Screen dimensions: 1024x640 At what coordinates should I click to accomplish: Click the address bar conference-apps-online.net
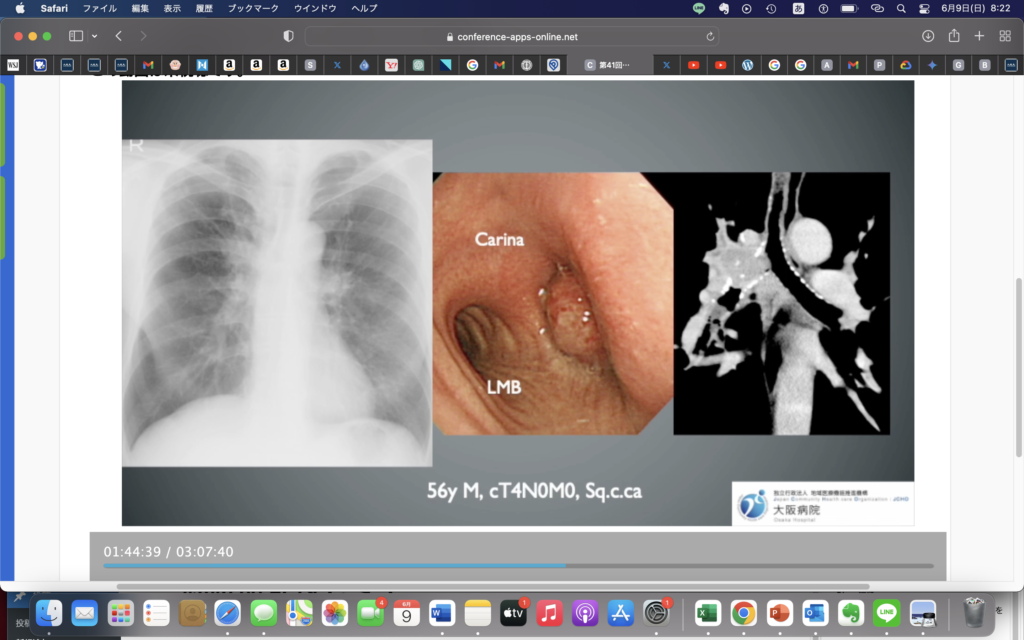[x=512, y=36]
